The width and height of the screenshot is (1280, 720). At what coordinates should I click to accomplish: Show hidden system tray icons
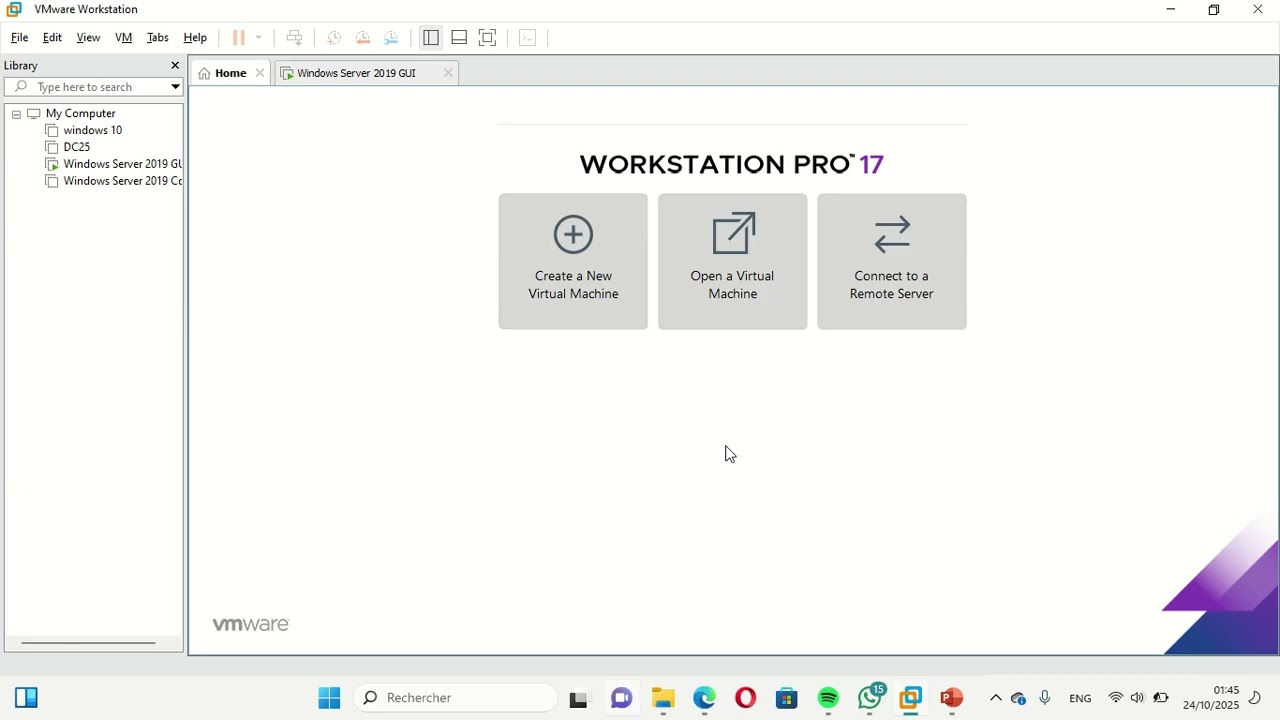tap(995, 699)
